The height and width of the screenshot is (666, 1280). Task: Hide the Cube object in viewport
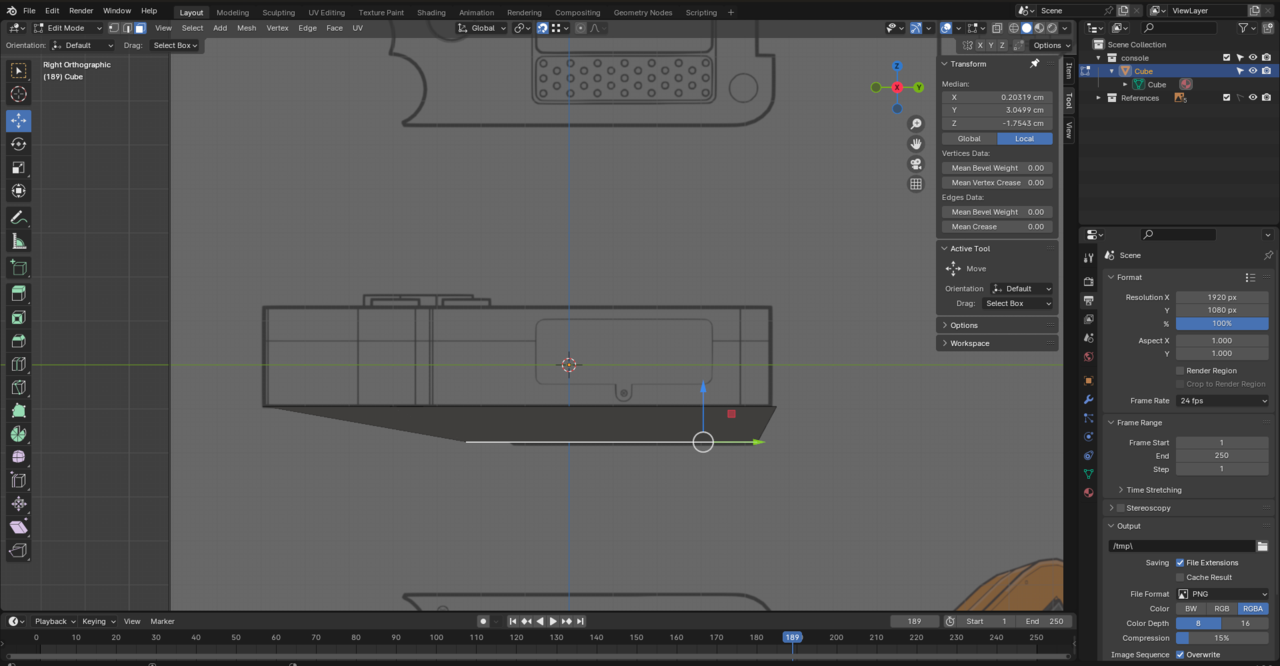pos(1253,71)
